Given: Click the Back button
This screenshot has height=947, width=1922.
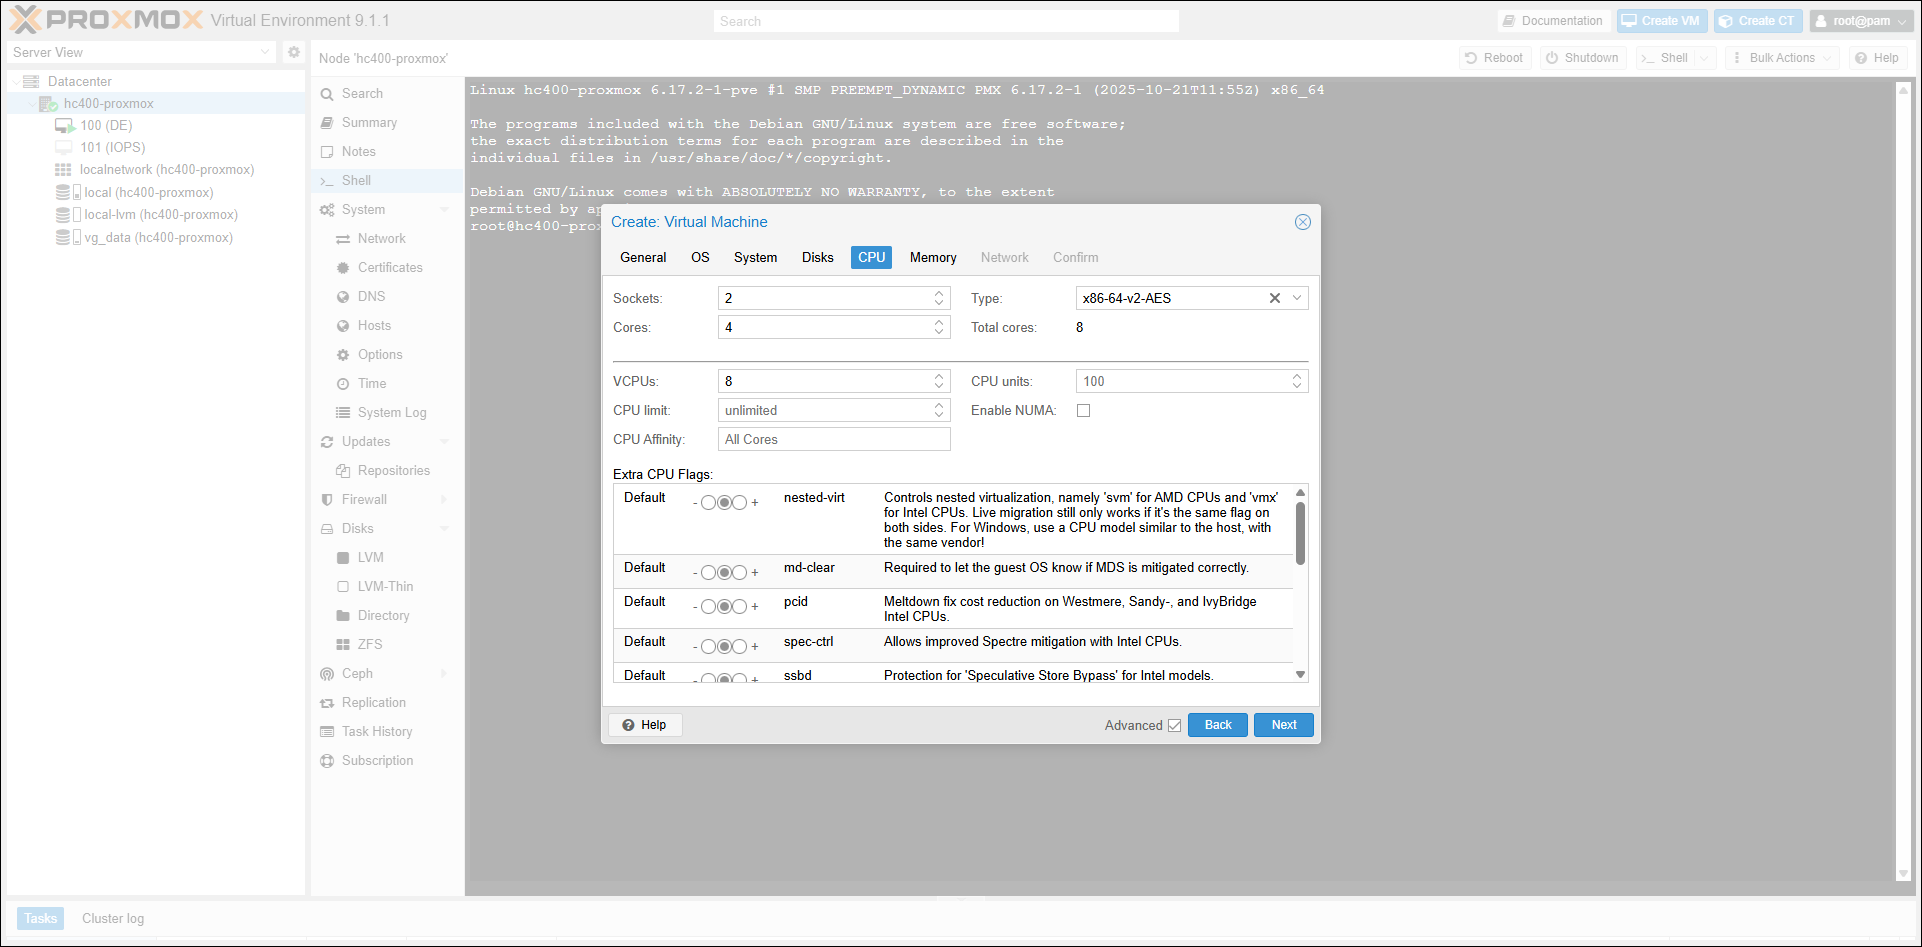Looking at the screenshot, I should pyautogui.click(x=1218, y=725).
